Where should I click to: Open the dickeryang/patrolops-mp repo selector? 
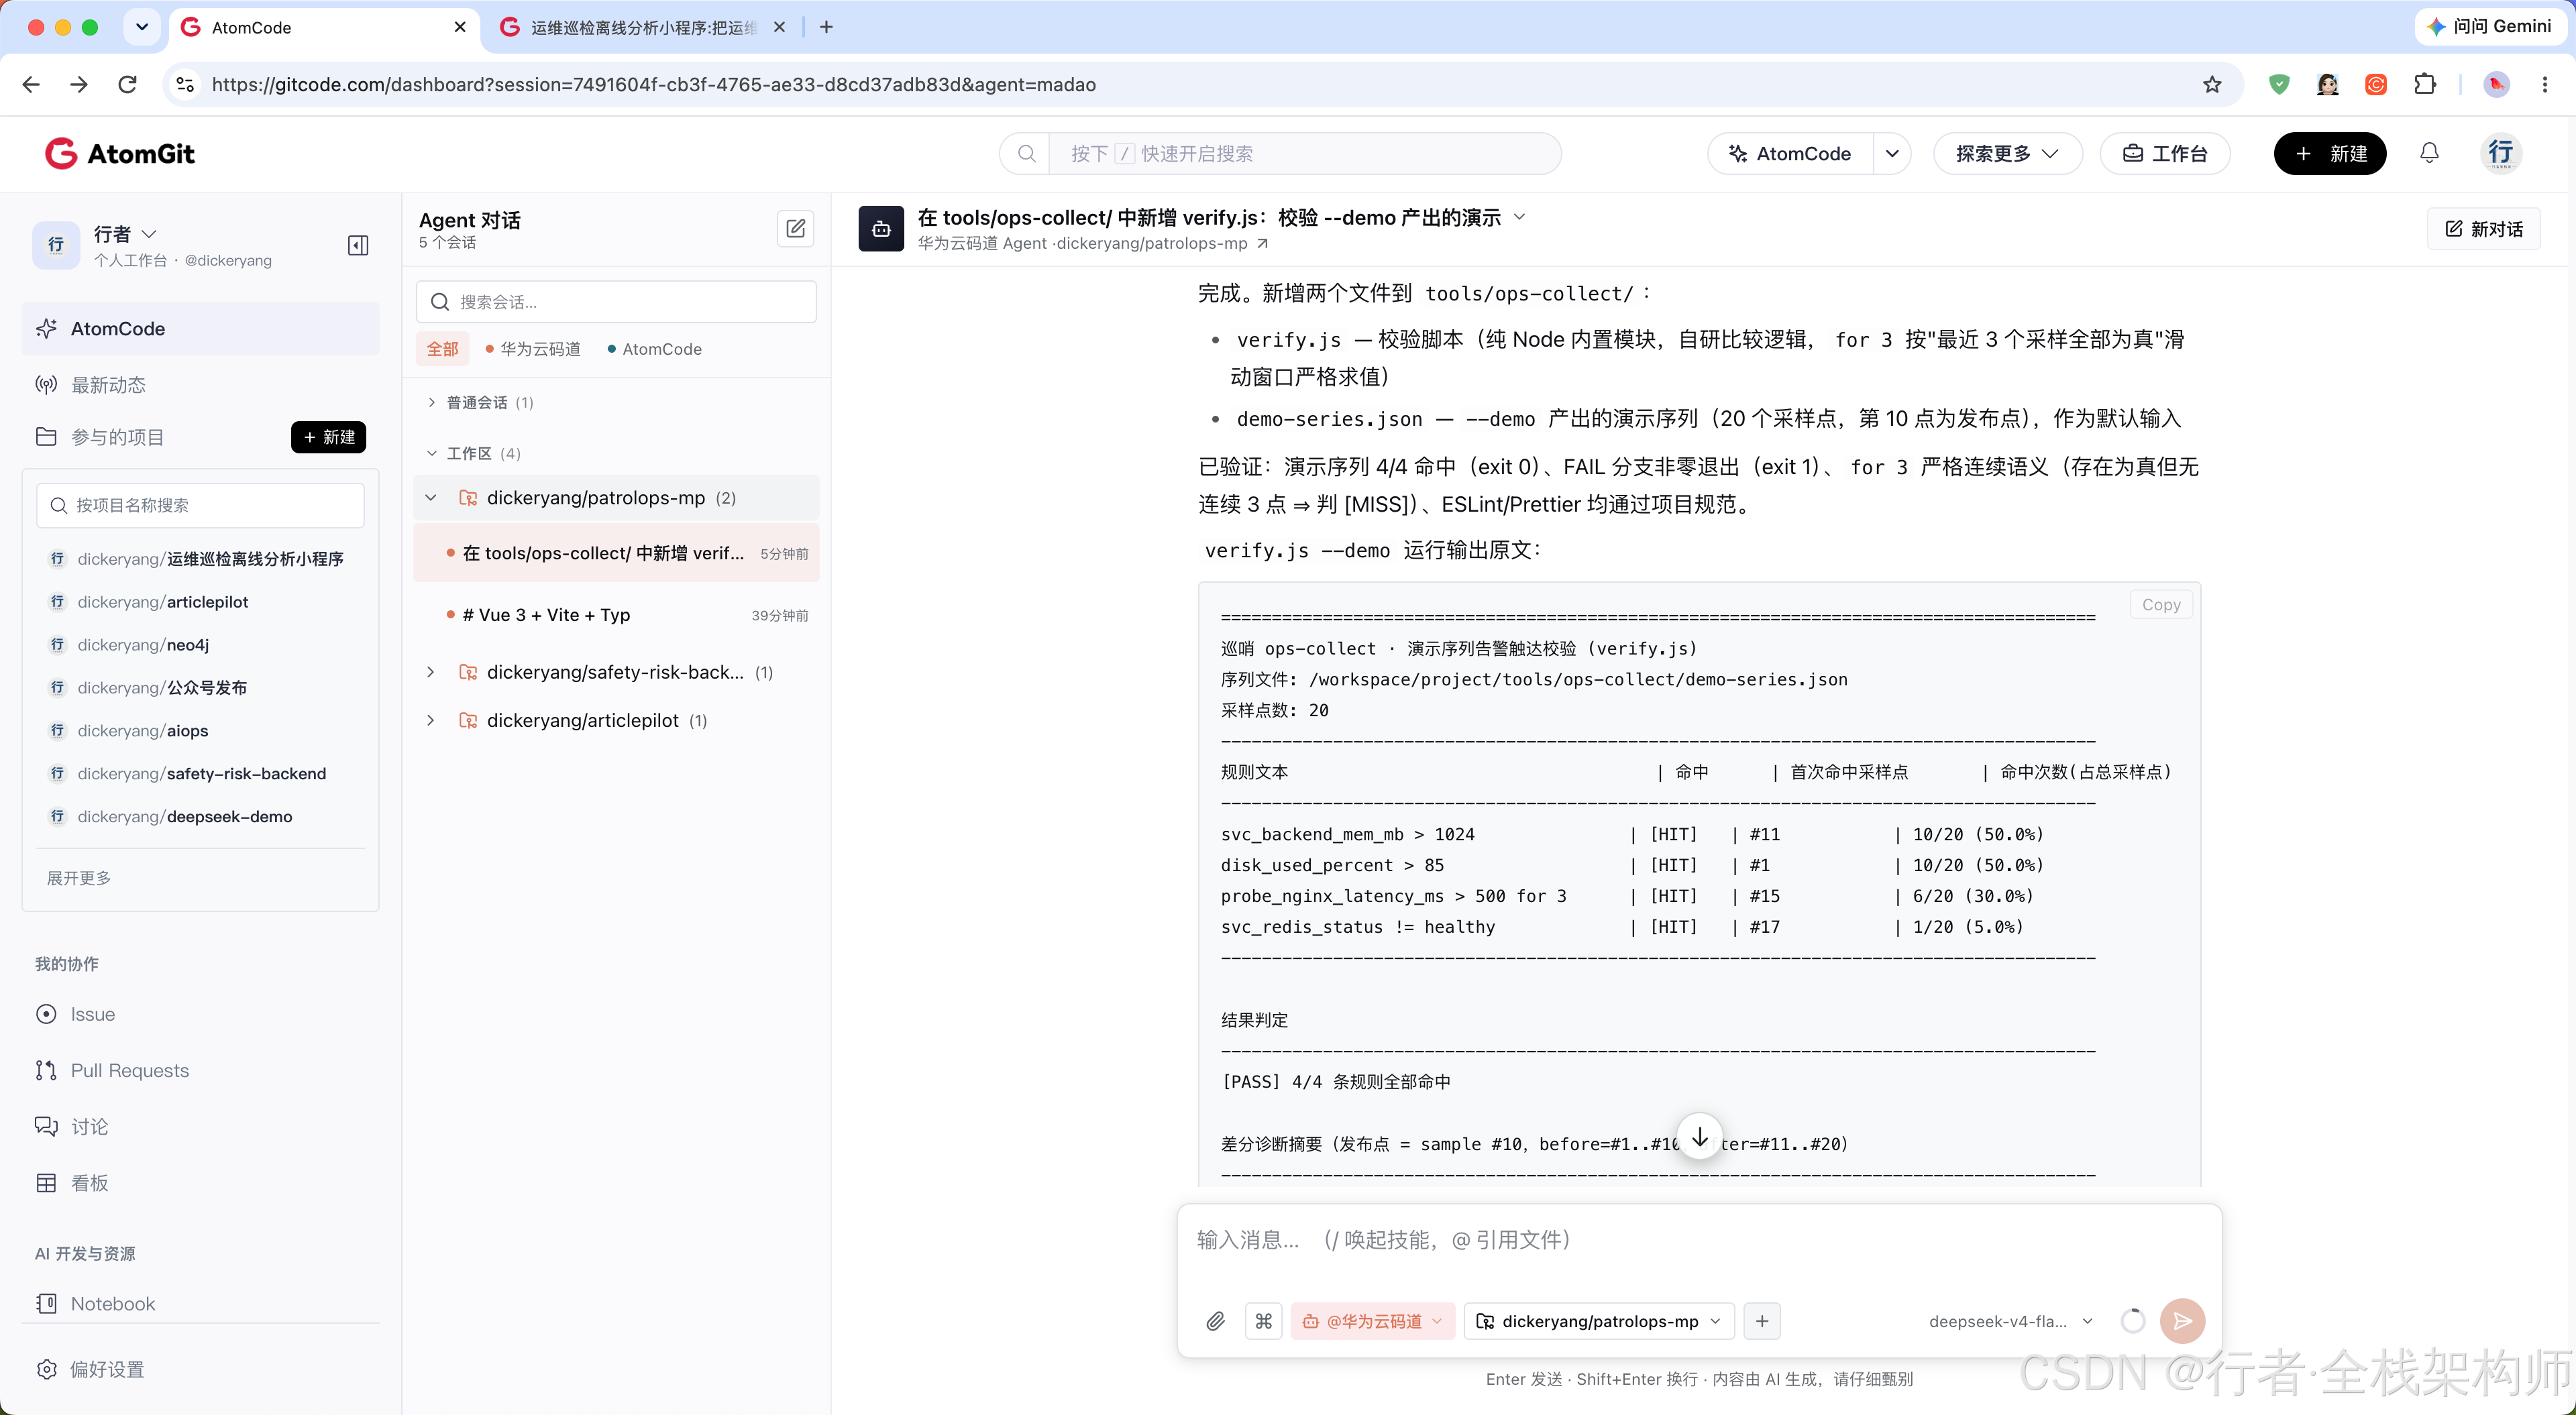[x=1598, y=1321]
